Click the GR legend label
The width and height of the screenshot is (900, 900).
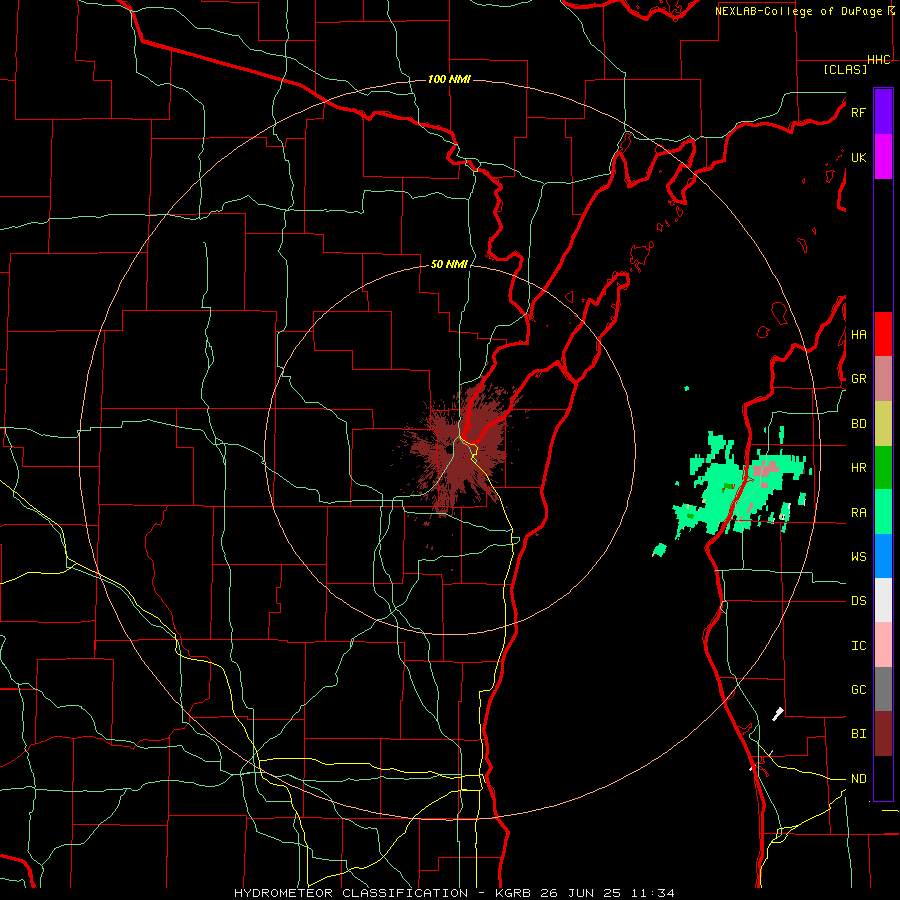pos(858,378)
